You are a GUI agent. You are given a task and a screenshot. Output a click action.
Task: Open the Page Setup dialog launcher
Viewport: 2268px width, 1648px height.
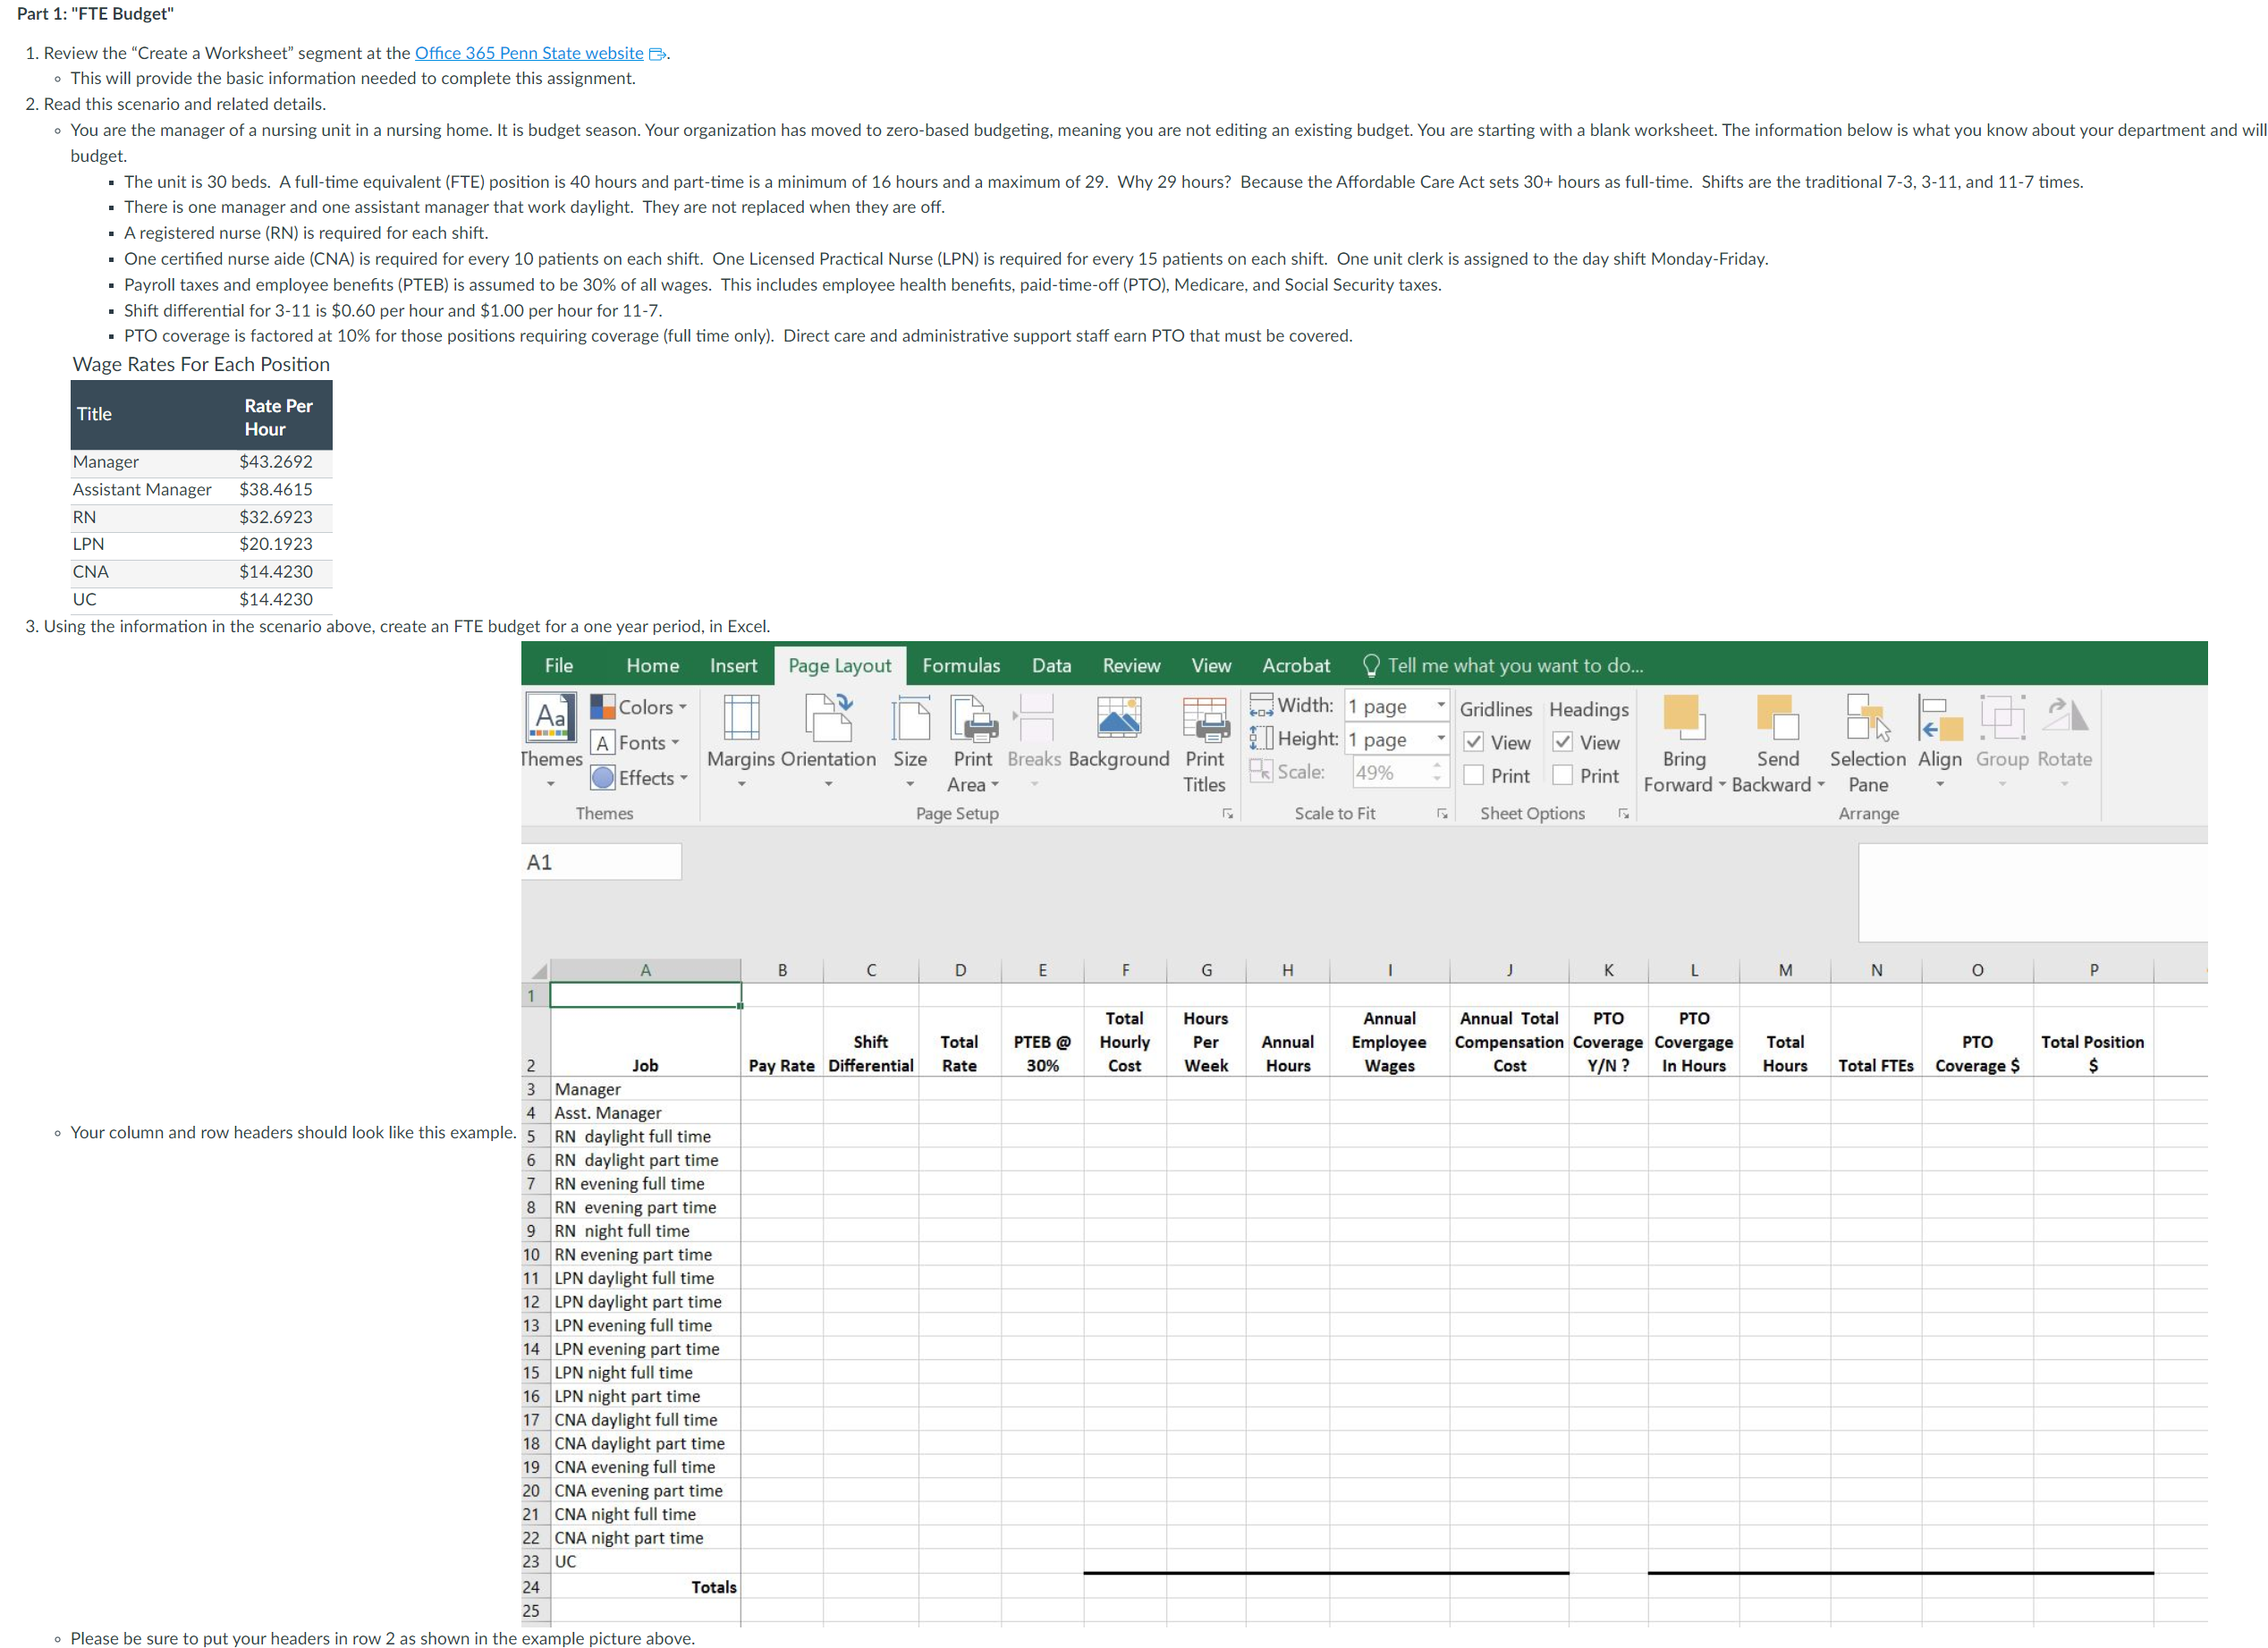coord(1227,814)
